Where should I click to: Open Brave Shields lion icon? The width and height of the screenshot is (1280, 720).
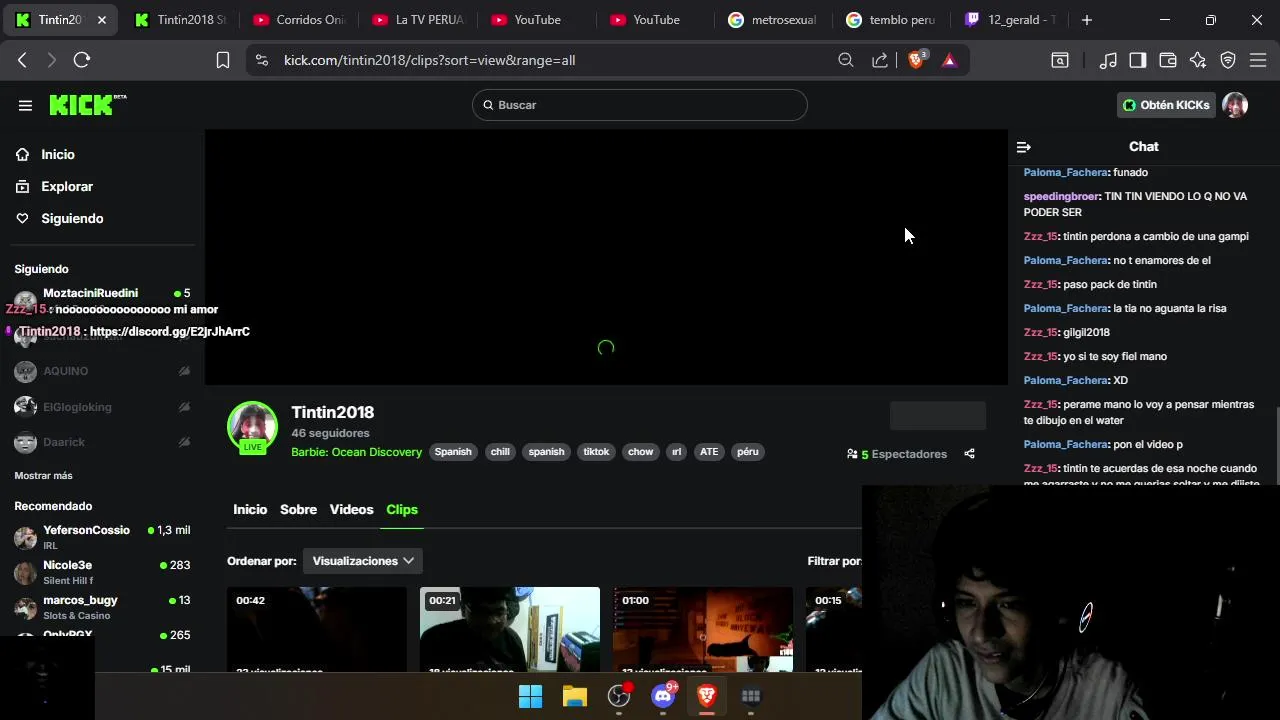pyautogui.click(x=916, y=60)
